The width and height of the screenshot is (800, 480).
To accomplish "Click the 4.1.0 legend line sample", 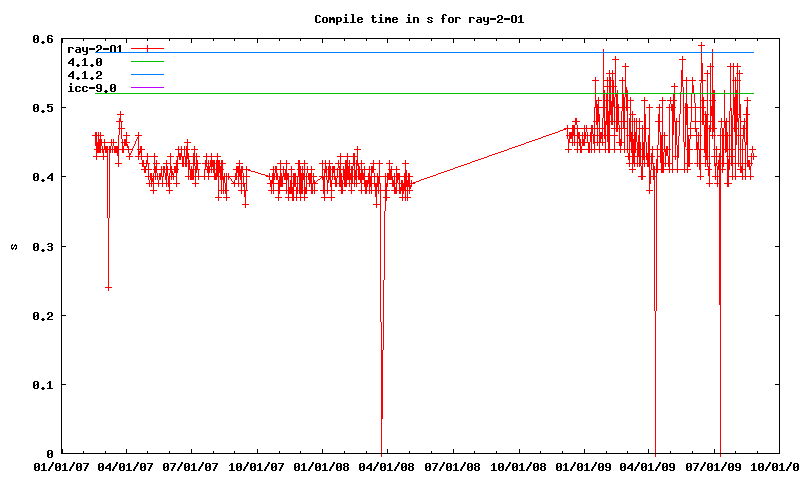I will point(146,62).
